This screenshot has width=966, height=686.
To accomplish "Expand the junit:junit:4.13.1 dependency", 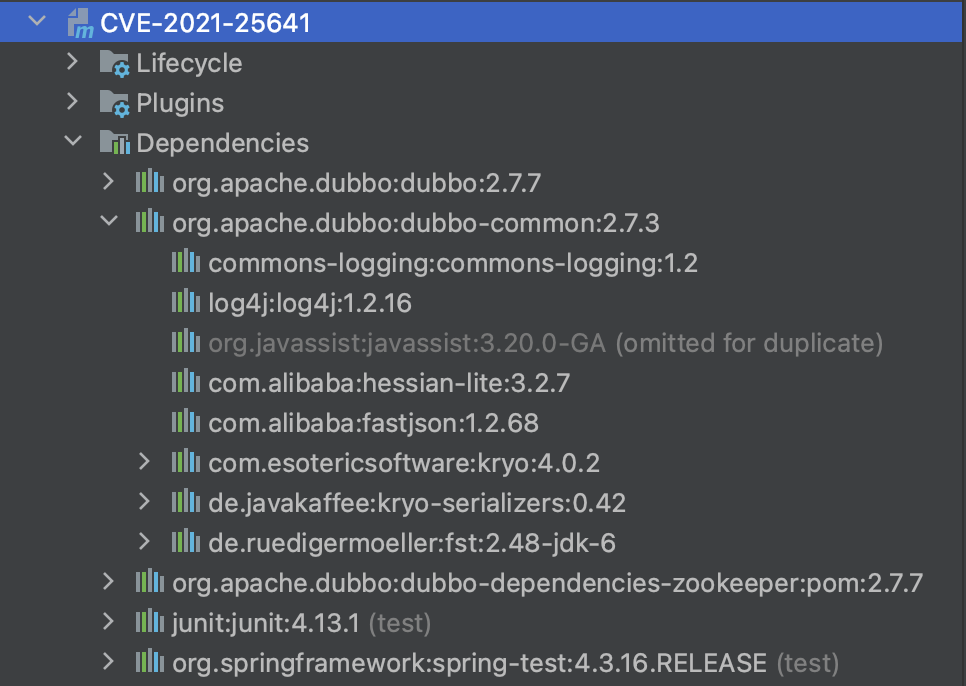I will 108,622.
